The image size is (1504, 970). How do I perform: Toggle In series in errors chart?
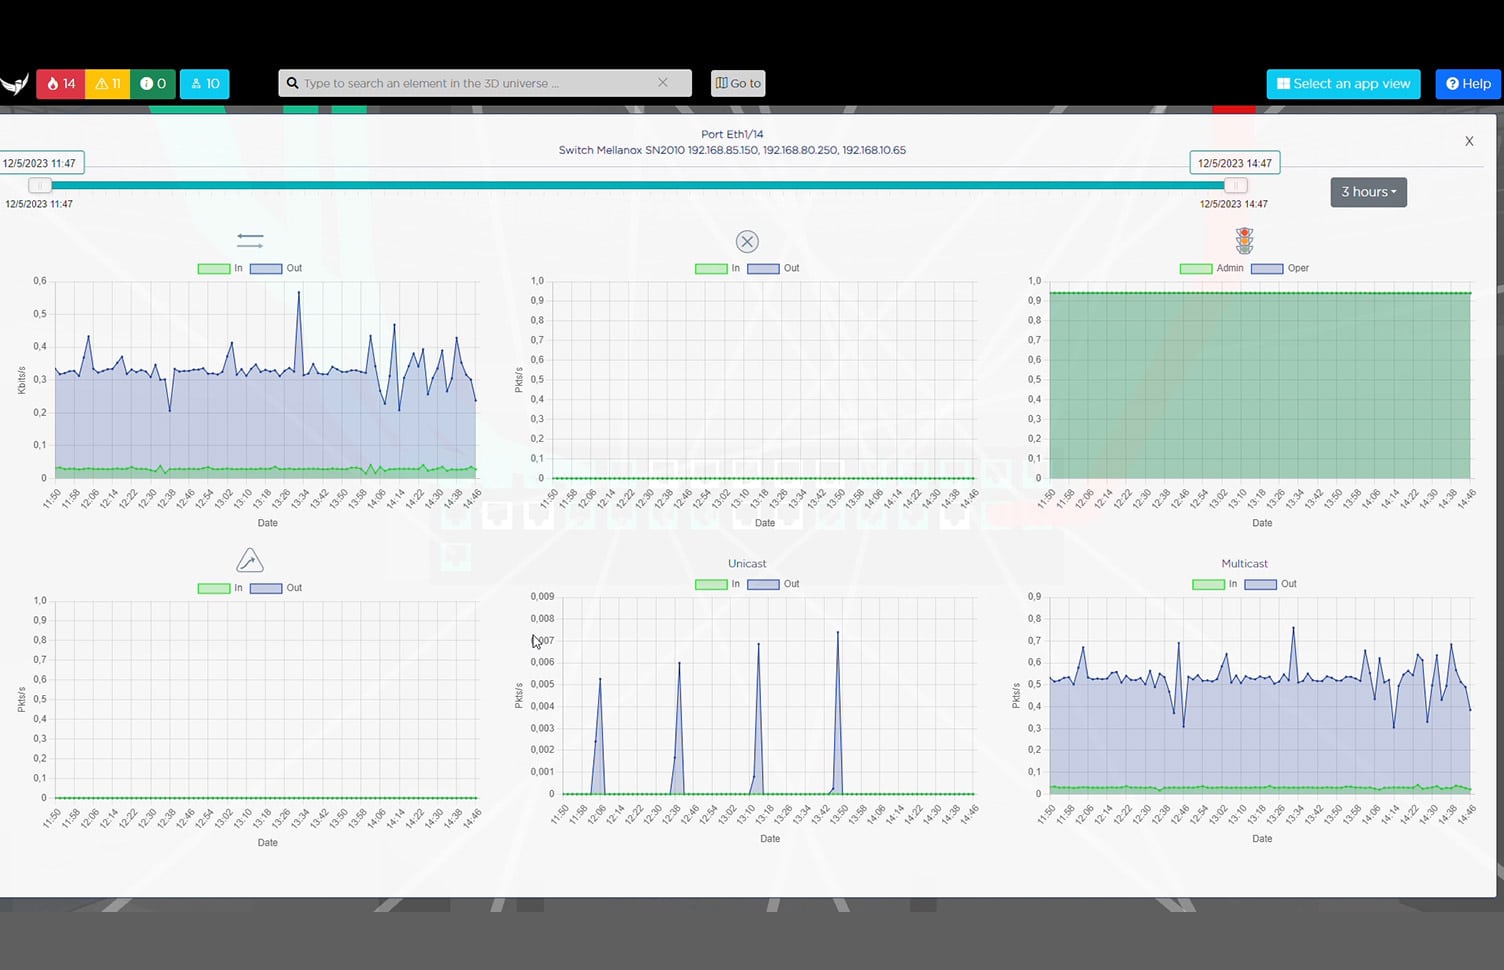[x=718, y=268]
